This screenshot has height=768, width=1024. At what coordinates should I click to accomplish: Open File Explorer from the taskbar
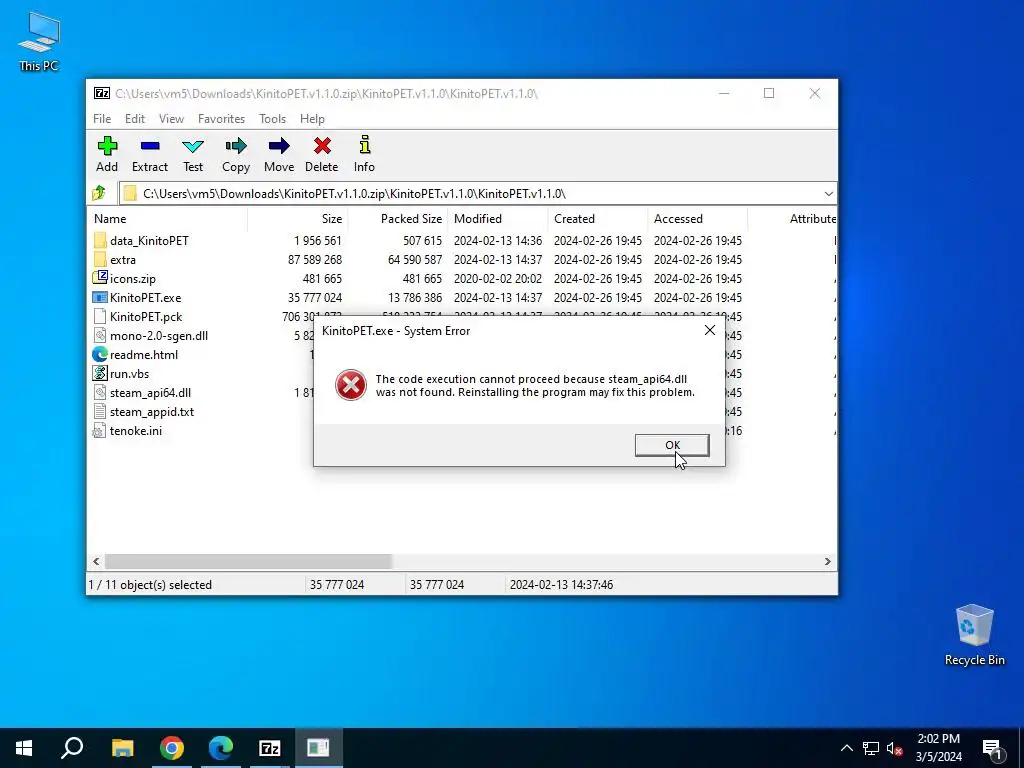(122, 748)
